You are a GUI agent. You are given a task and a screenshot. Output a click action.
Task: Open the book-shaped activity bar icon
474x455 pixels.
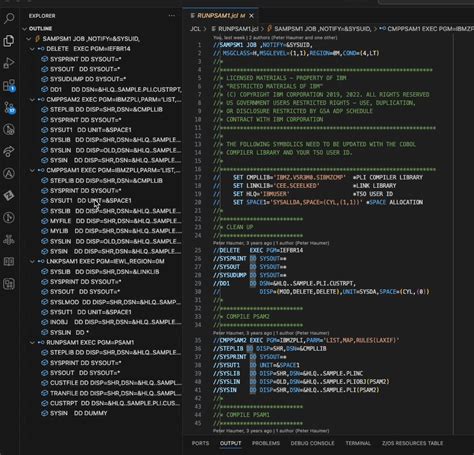9,262
